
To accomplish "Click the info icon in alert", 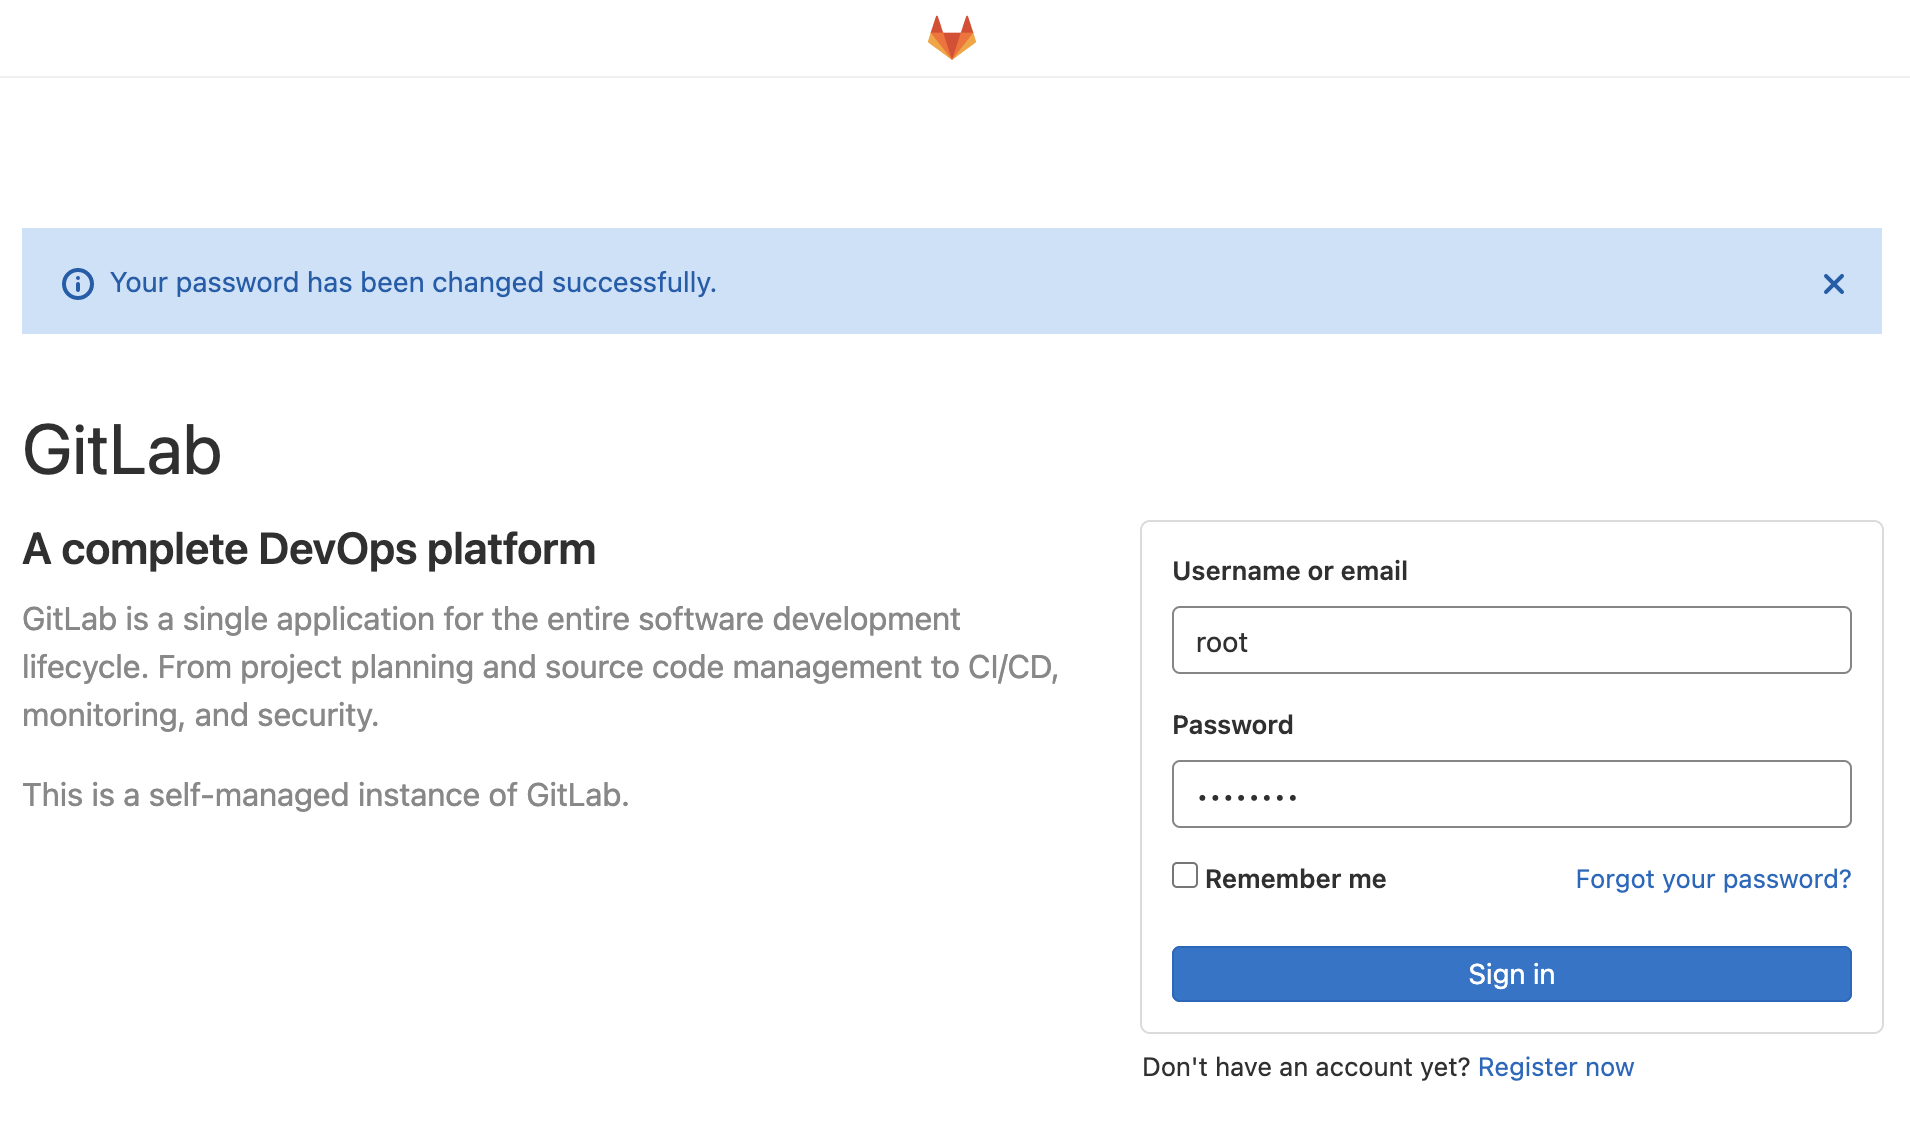I will 78,284.
